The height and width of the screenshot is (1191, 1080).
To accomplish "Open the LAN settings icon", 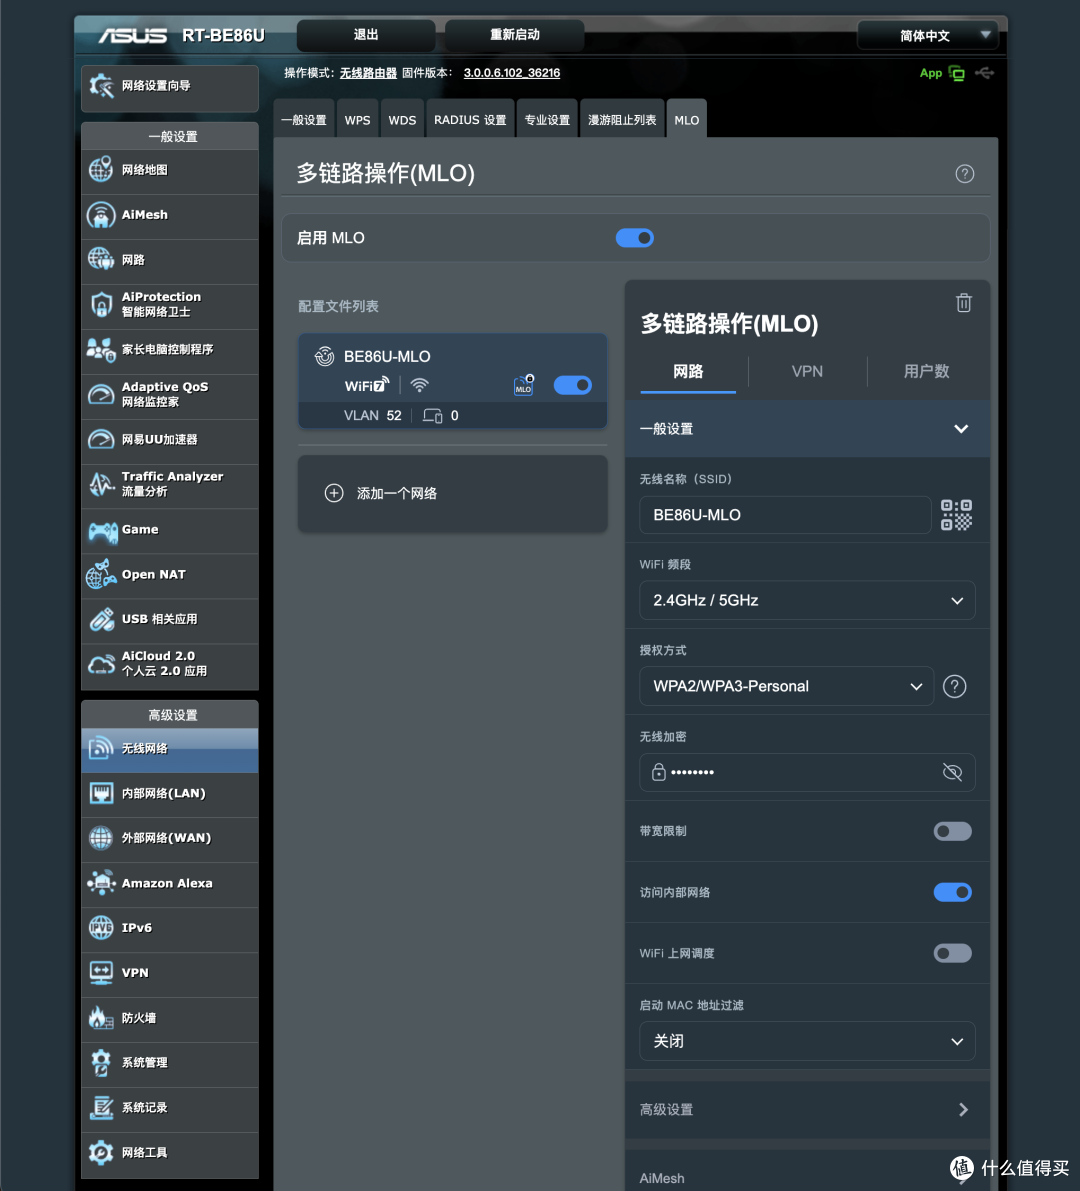I will click(101, 793).
